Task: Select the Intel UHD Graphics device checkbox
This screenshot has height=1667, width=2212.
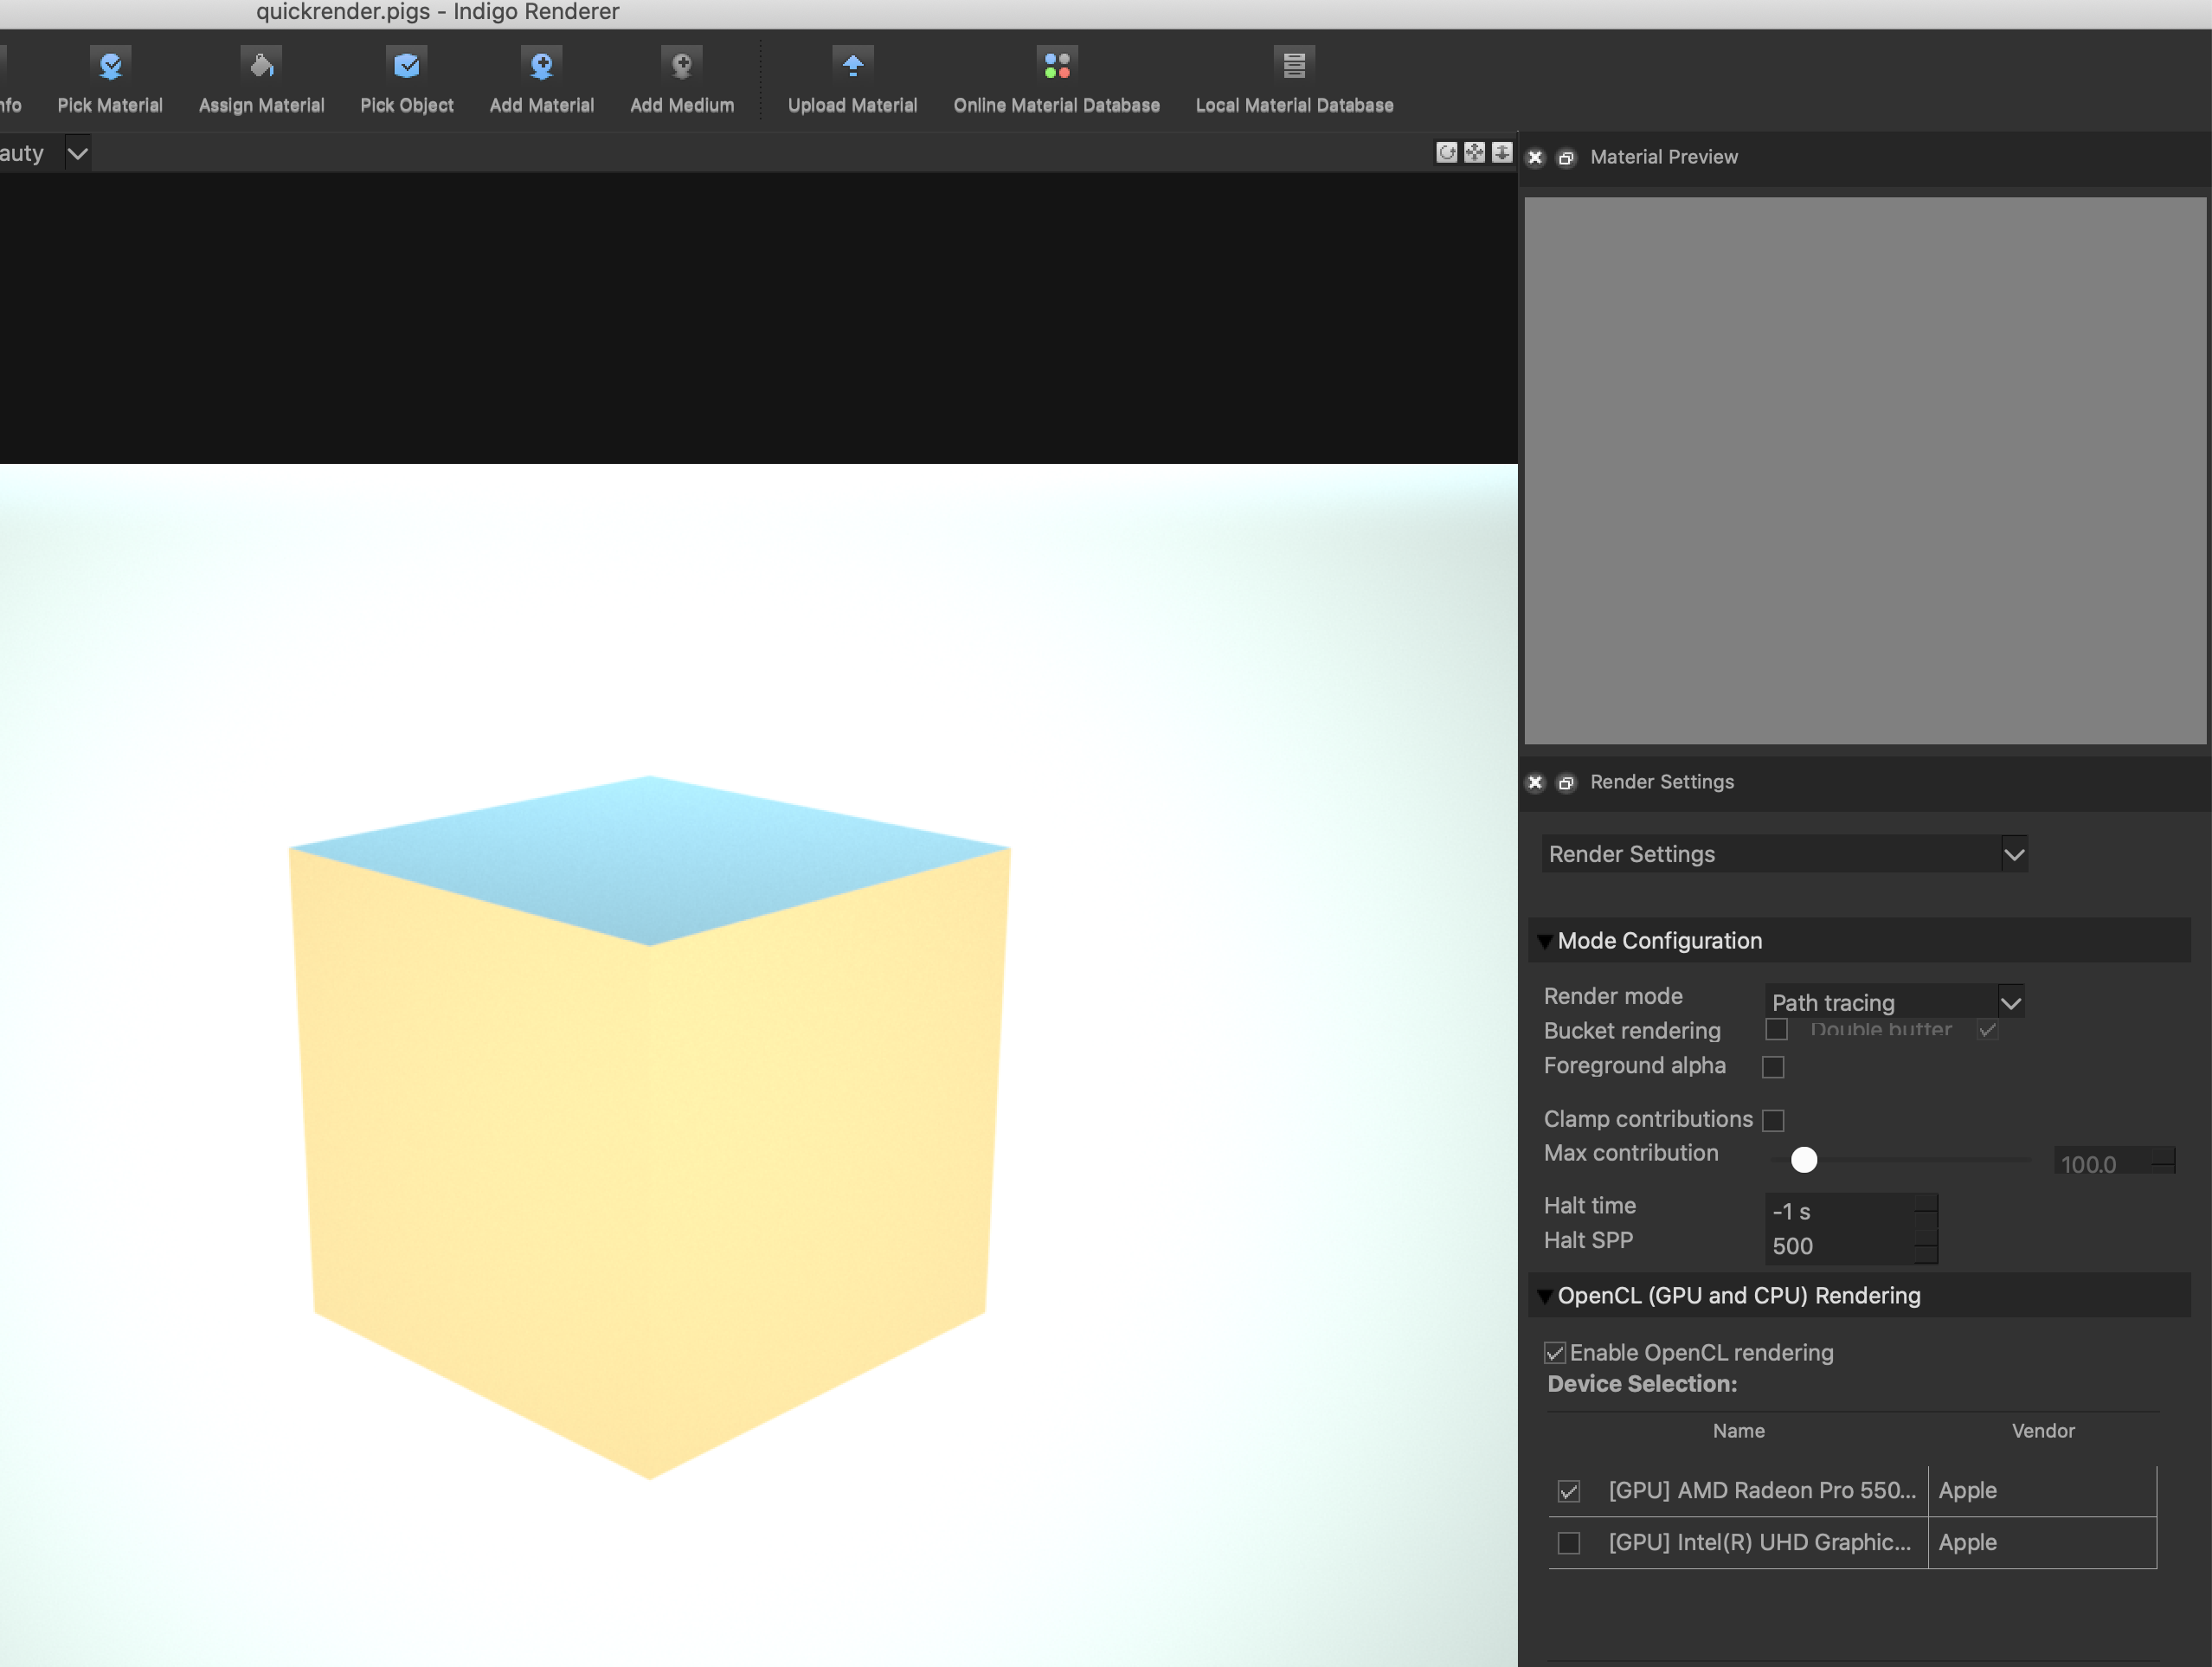Action: [1569, 1543]
